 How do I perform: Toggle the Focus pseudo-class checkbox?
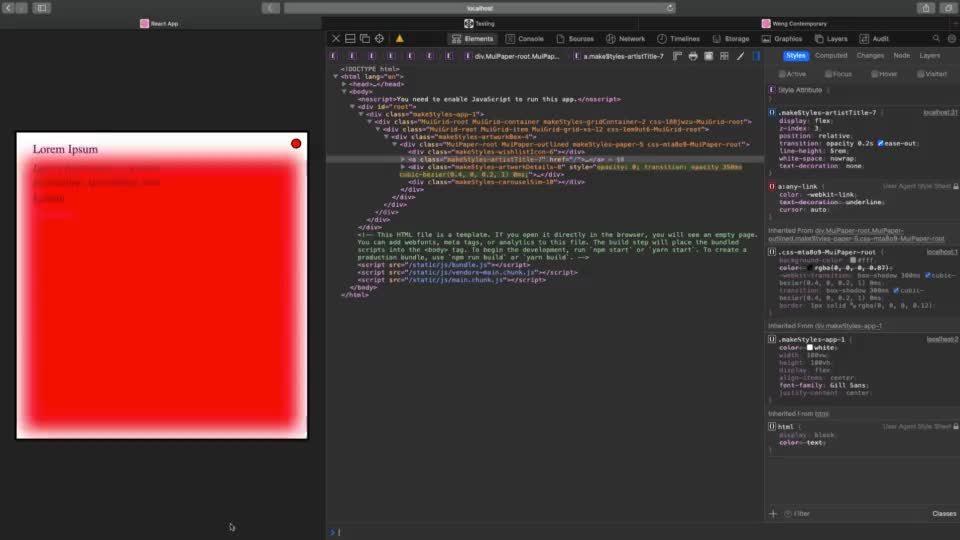828,74
